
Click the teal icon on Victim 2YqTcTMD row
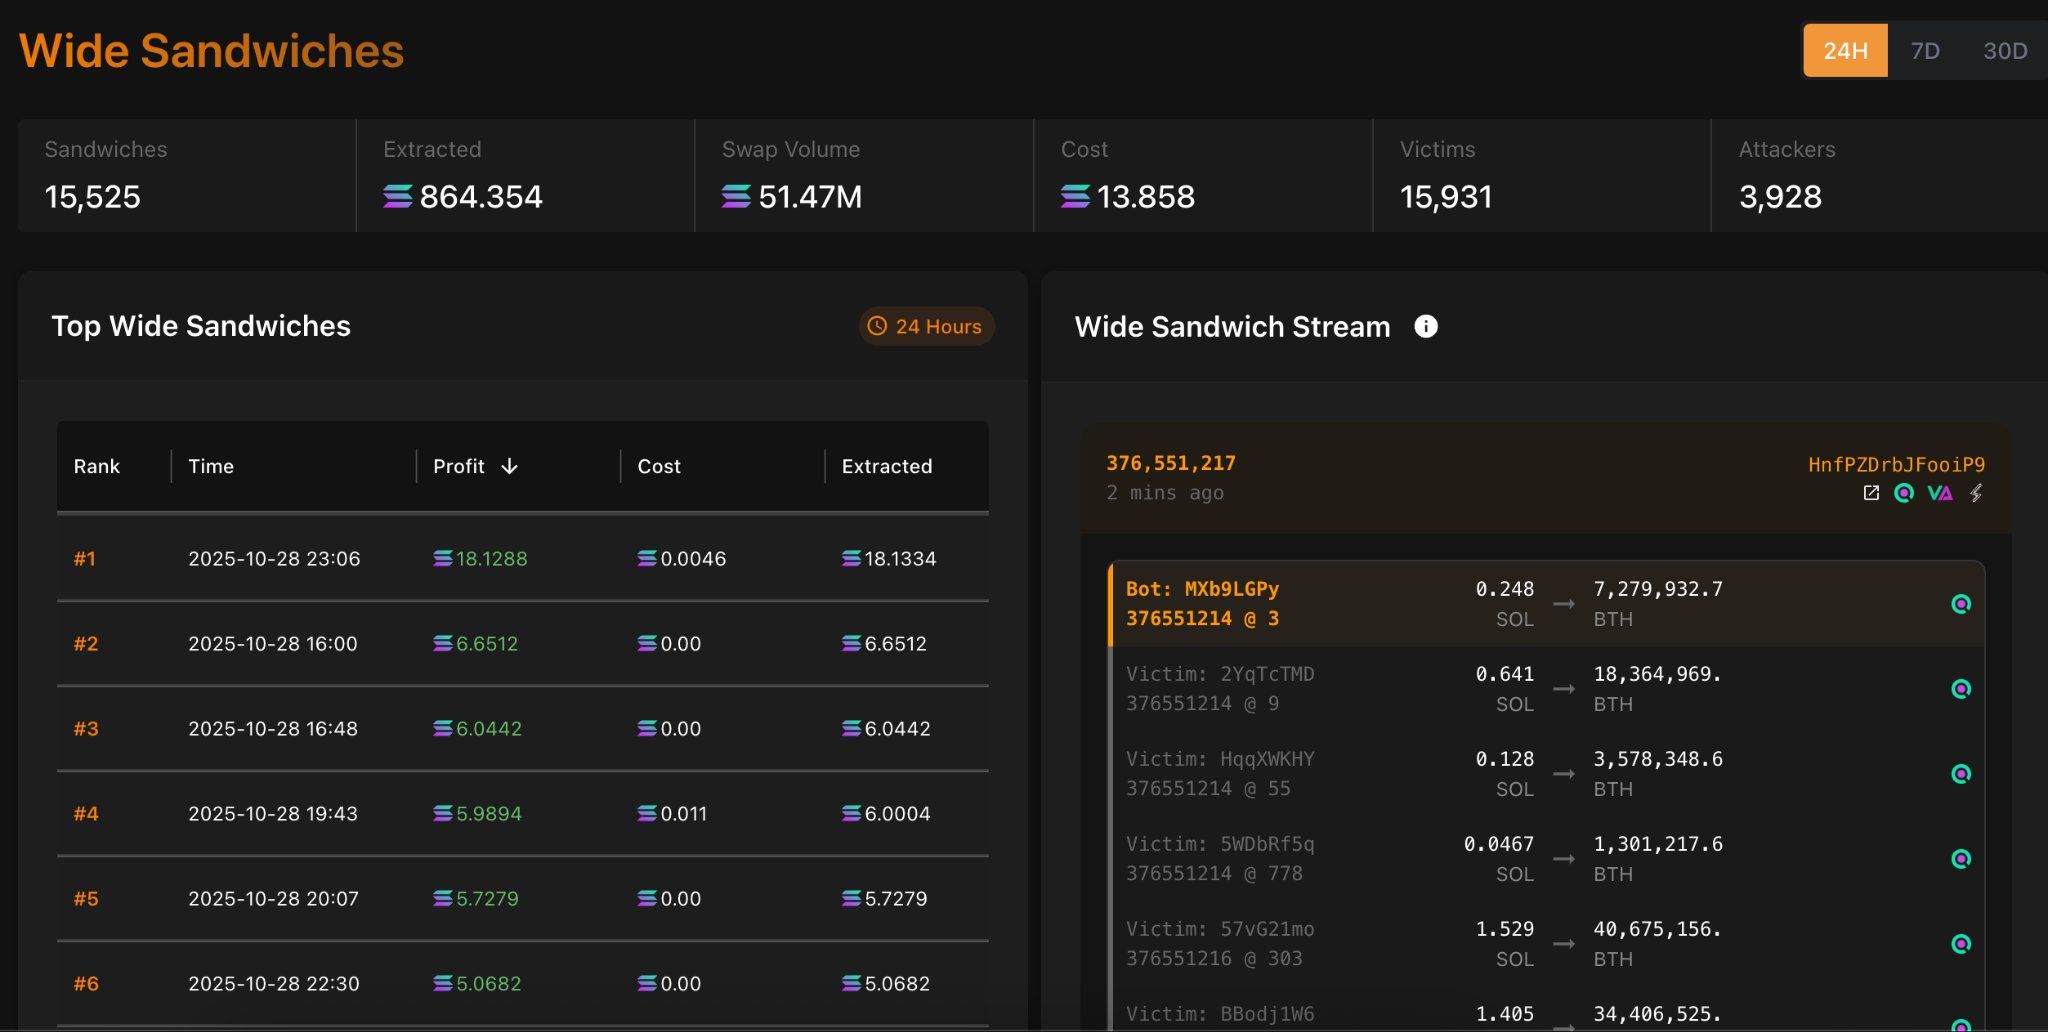tap(1960, 688)
